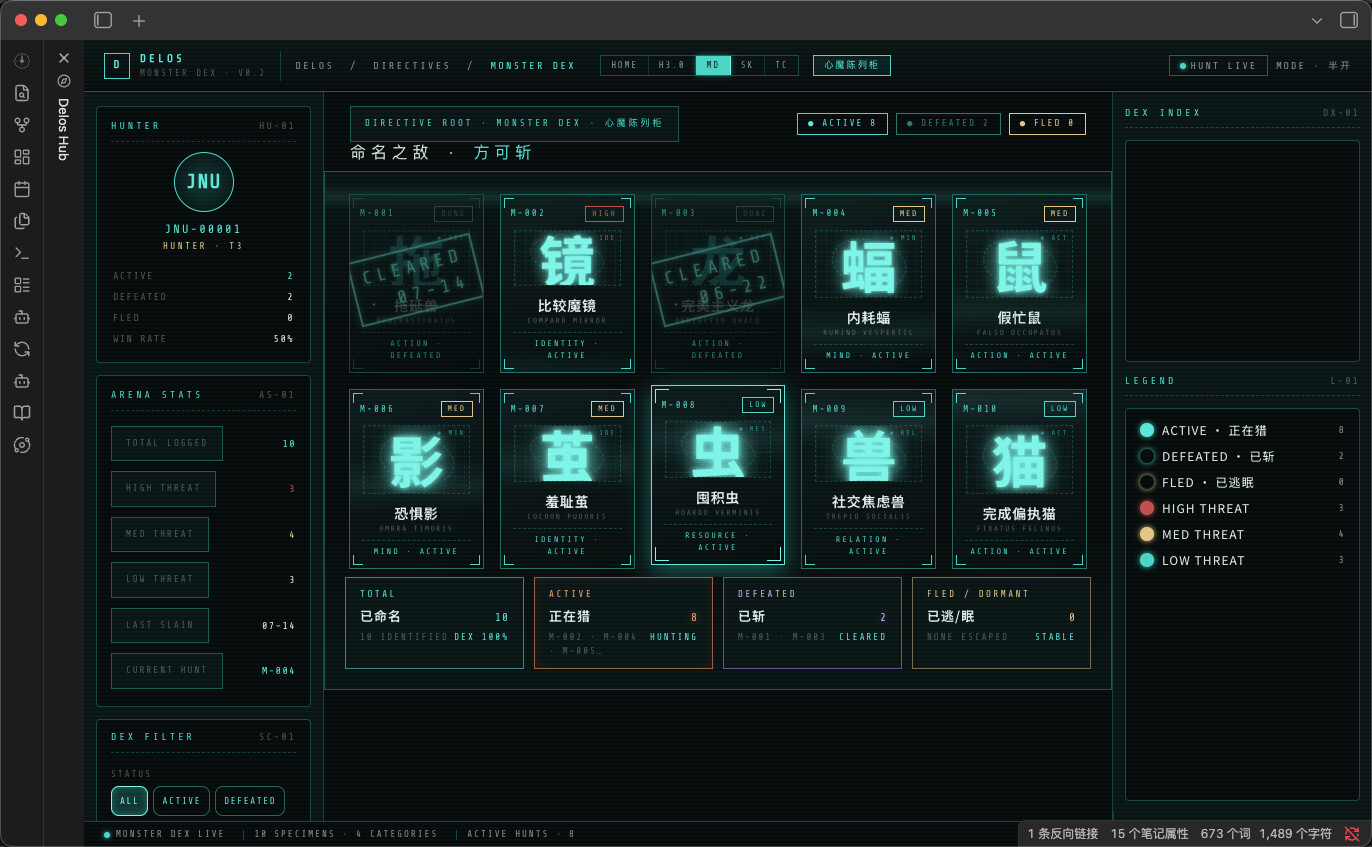
Task: Select the DEFEATED status filter in Dex Filter
Action: [x=250, y=801]
